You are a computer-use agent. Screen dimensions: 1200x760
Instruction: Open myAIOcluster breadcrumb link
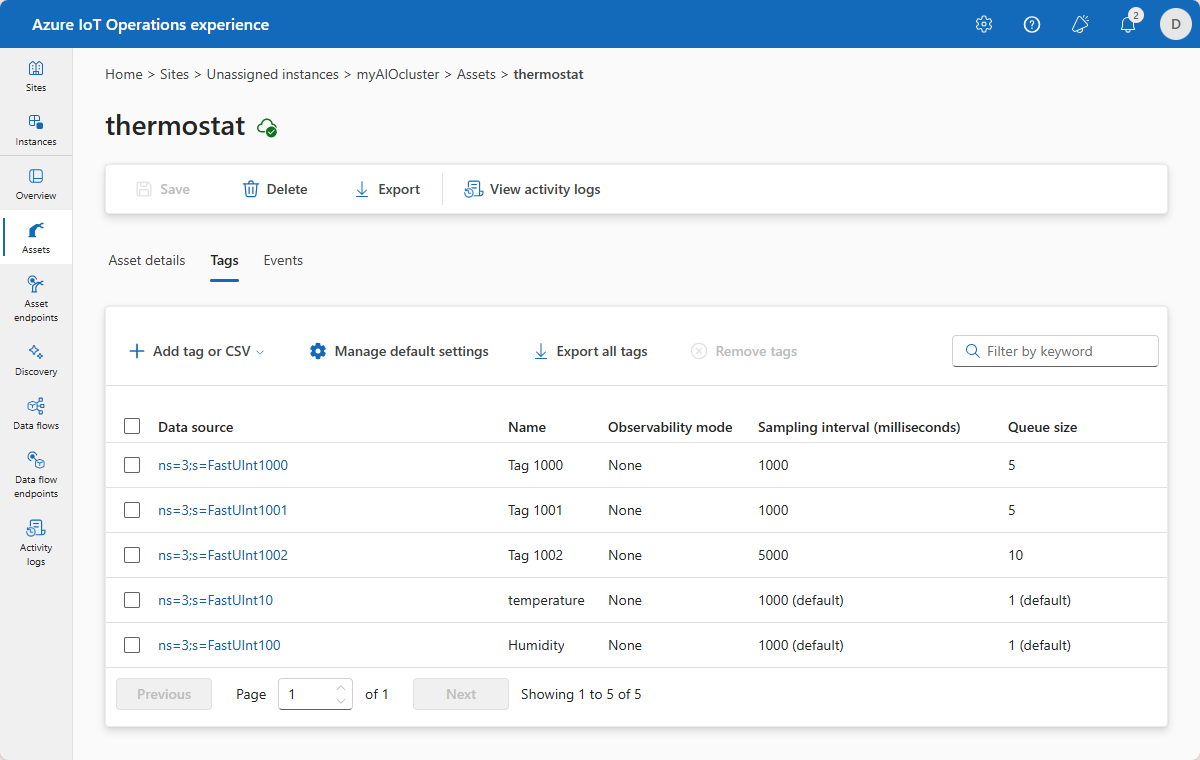[x=398, y=74]
